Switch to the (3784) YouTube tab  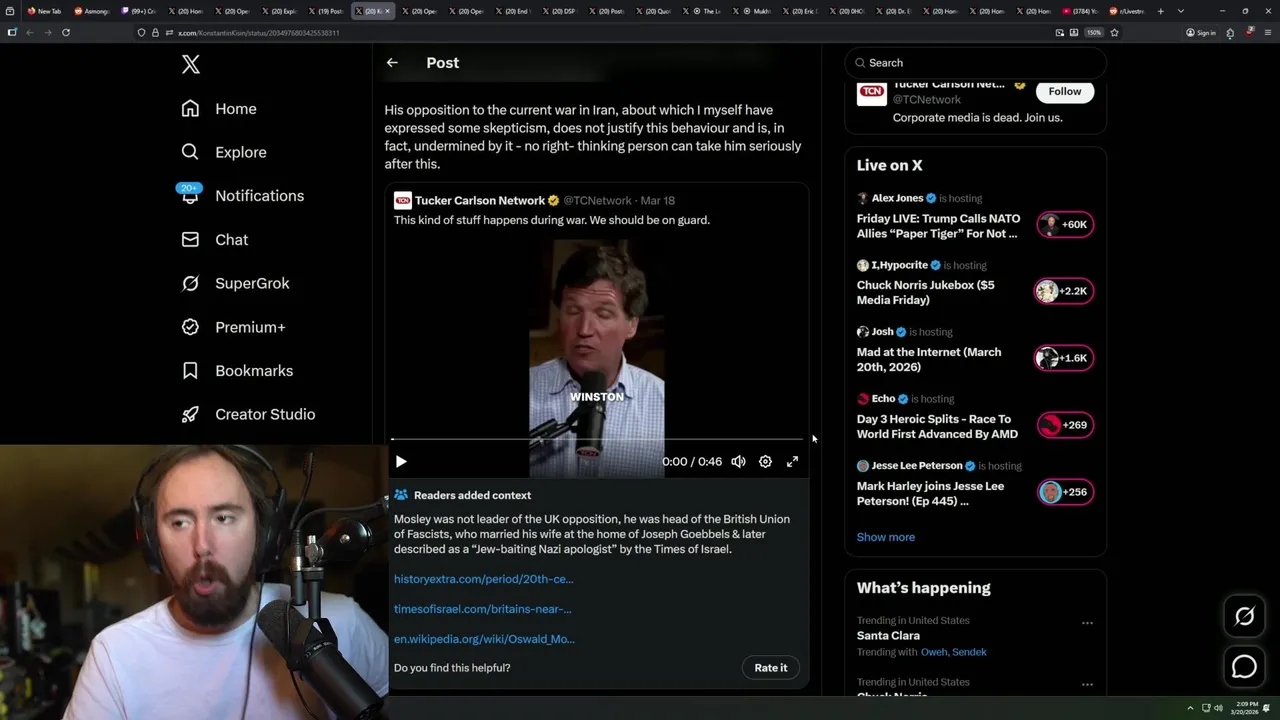coord(1083,11)
